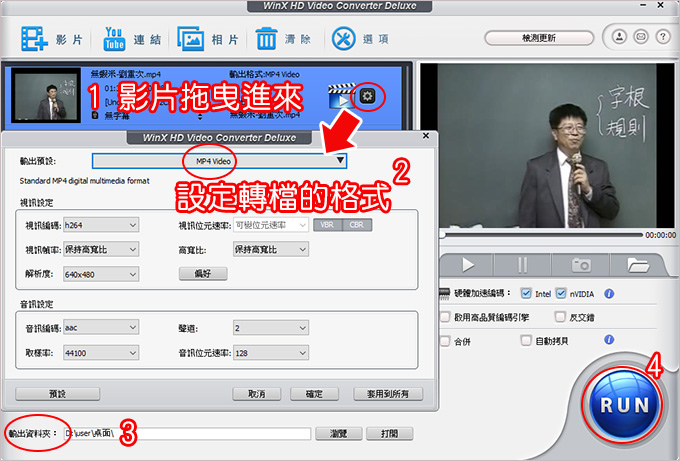The width and height of the screenshot is (680, 461).
Task: Close the settings dialog with X
Action: pyautogui.click(x=426, y=136)
